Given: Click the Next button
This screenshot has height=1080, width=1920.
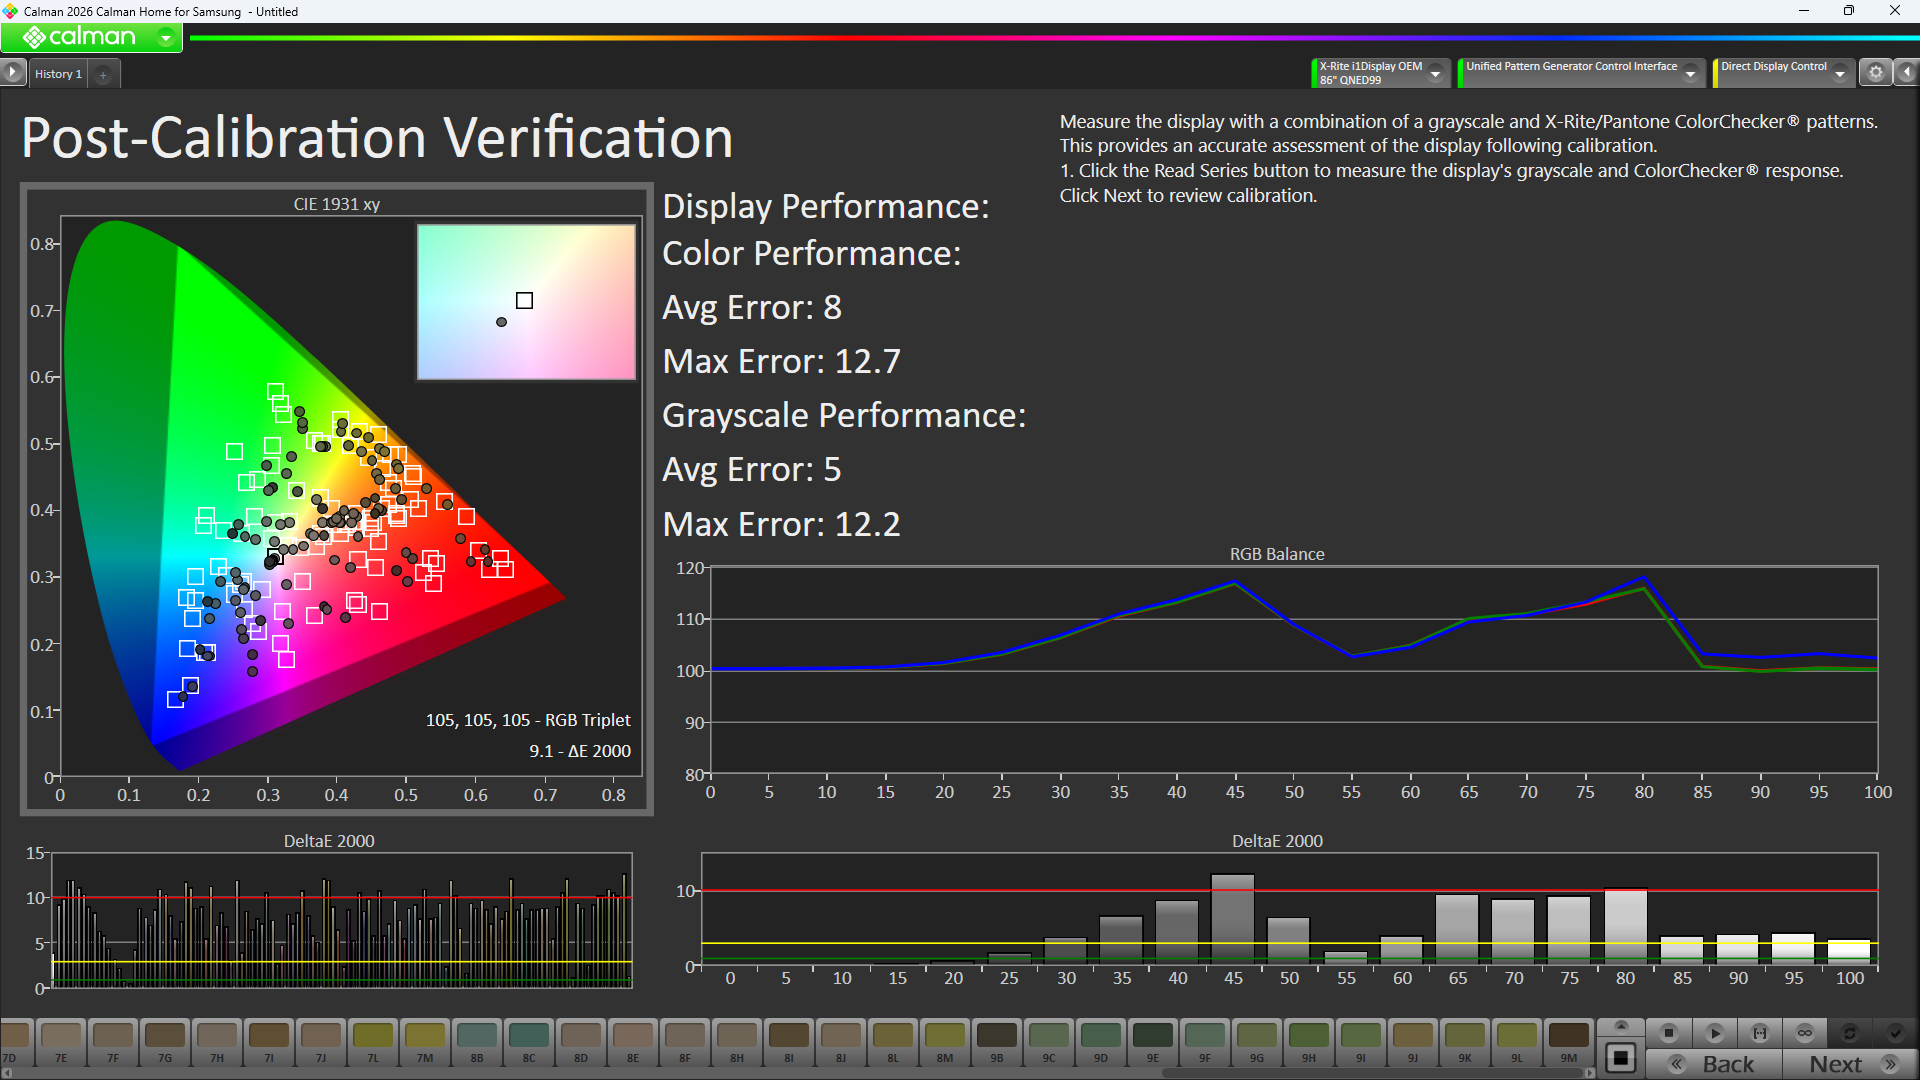Looking at the screenshot, I should point(1850,1064).
